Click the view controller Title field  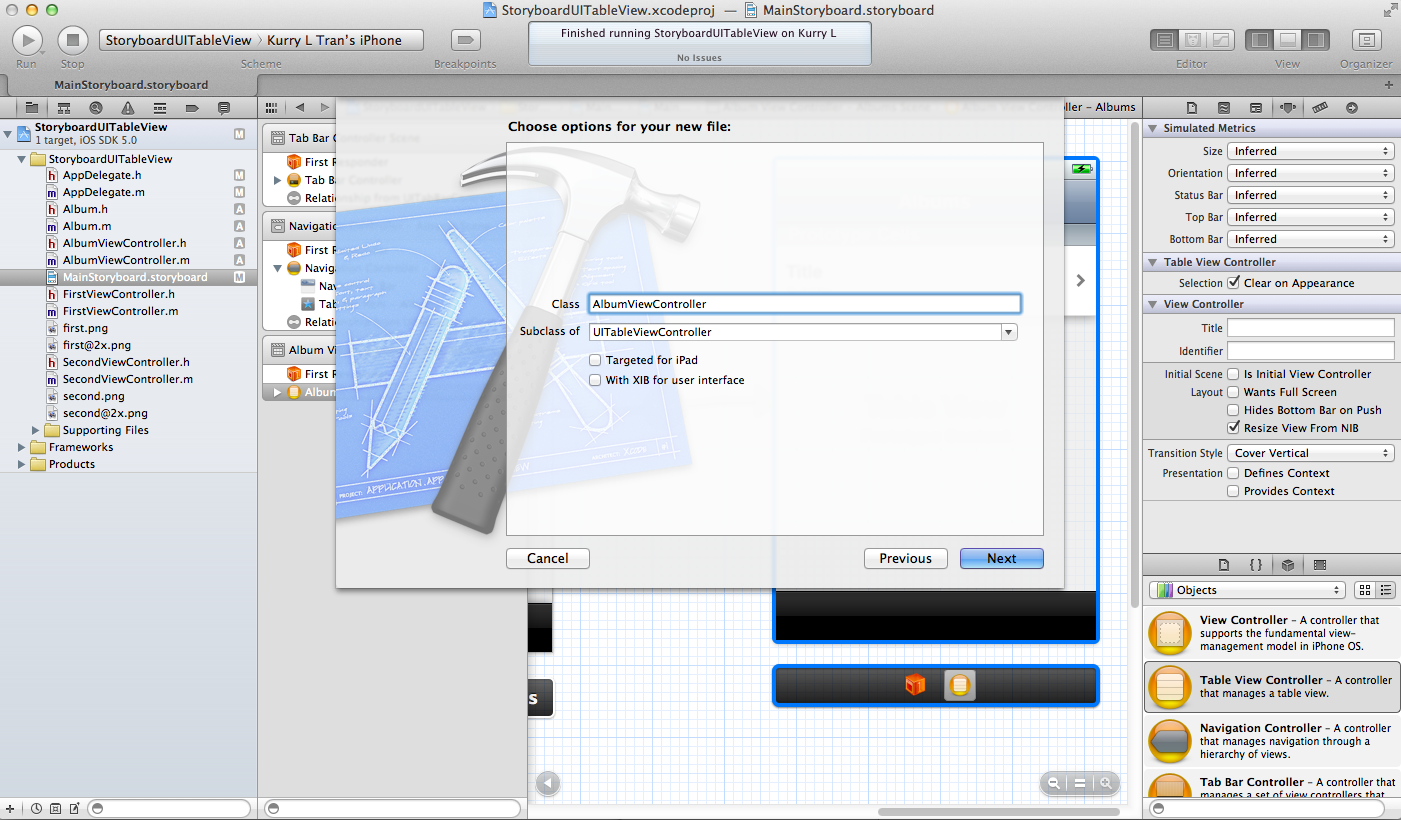pos(1311,328)
